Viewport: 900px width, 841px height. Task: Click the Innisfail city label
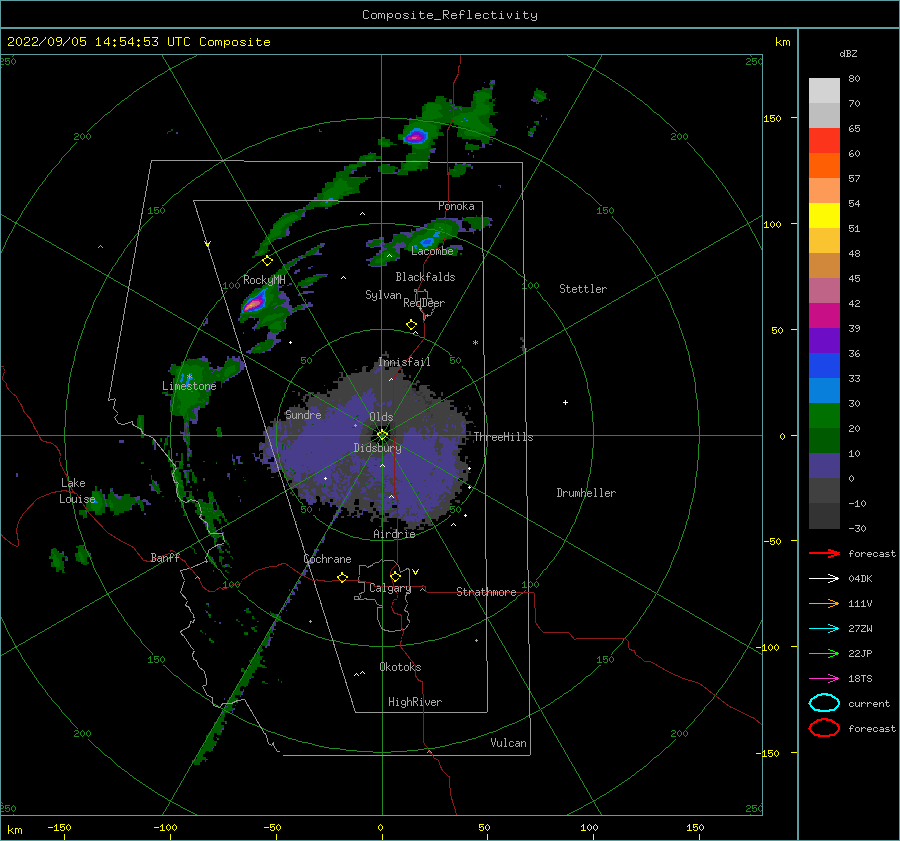click(404, 362)
